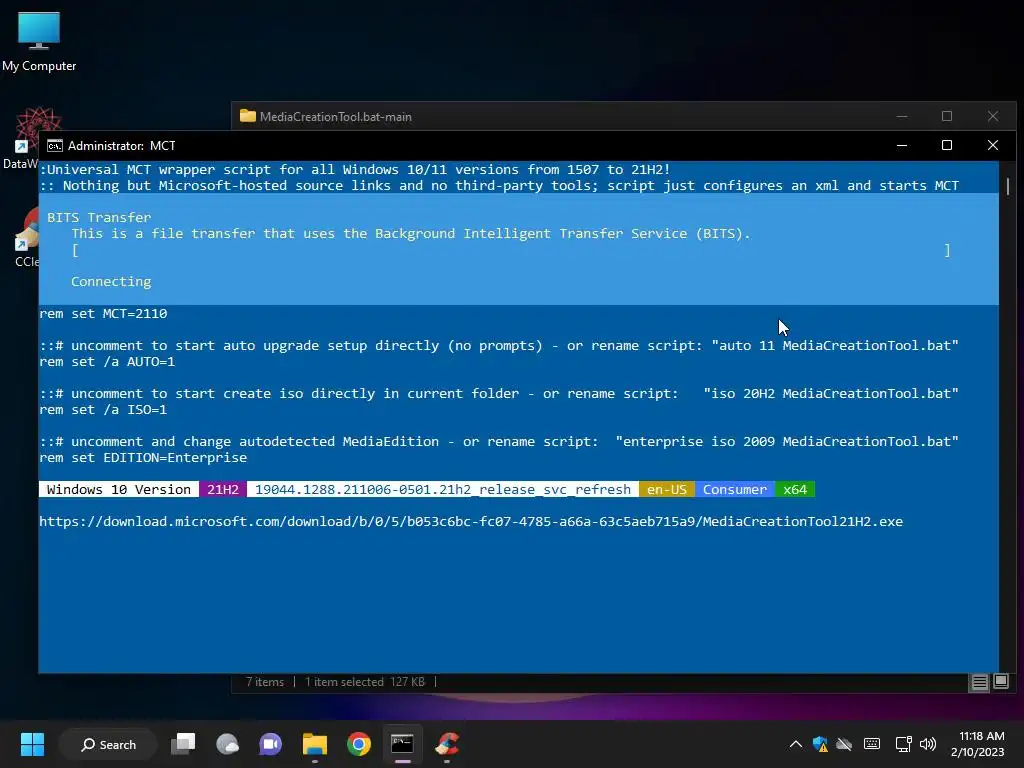Open the Widgets weather icon on taskbar
Screen dimensions: 1024x768
227,744
